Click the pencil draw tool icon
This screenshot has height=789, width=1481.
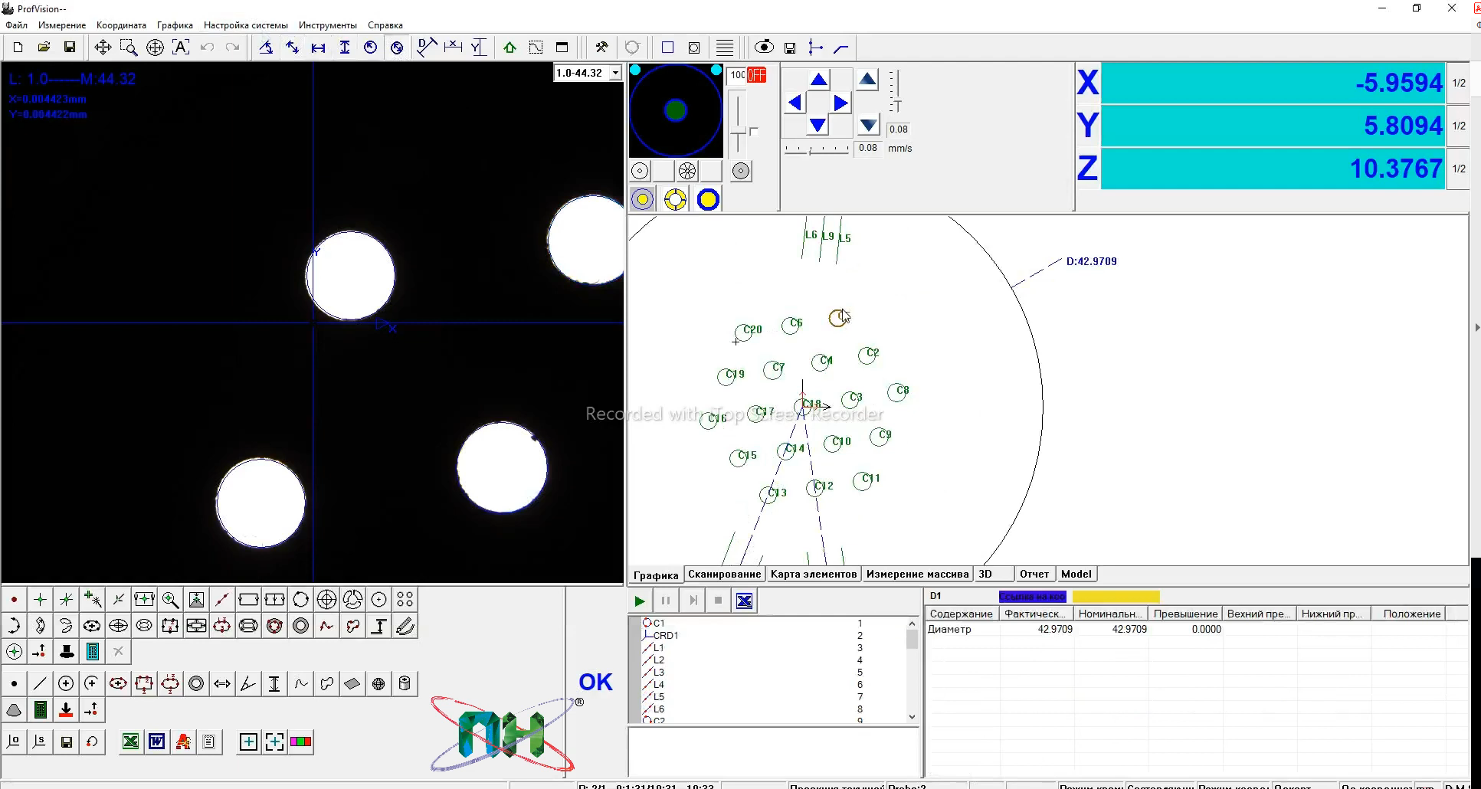click(x=405, y=626)
